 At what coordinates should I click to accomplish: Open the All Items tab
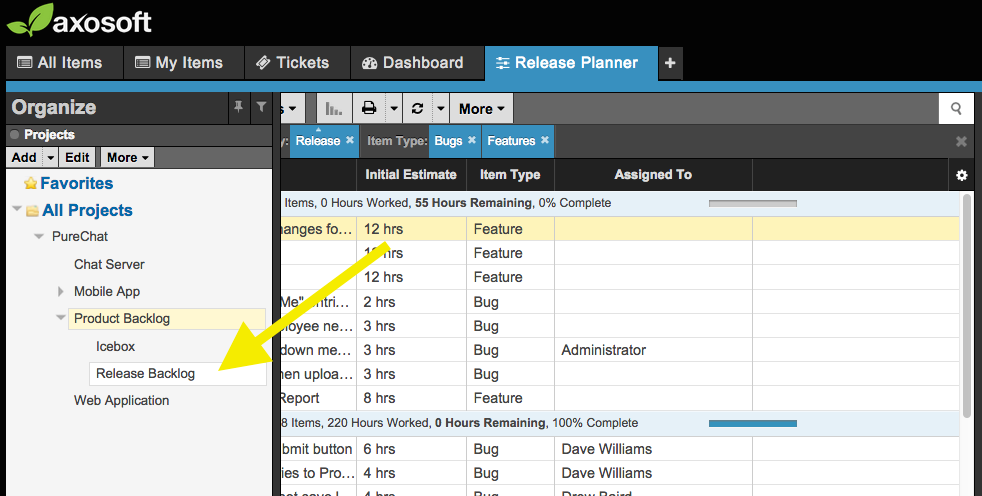tap(65, 63)
